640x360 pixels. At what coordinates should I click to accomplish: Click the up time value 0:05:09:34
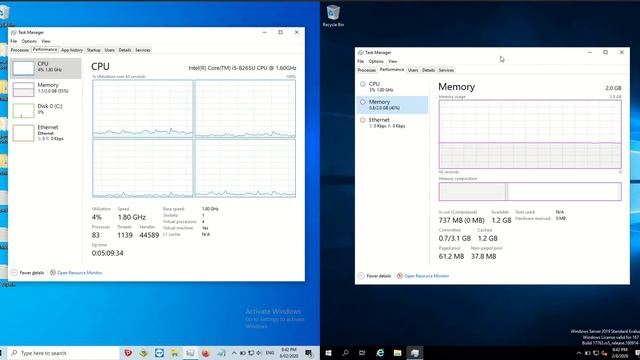[x=108, y=253]
